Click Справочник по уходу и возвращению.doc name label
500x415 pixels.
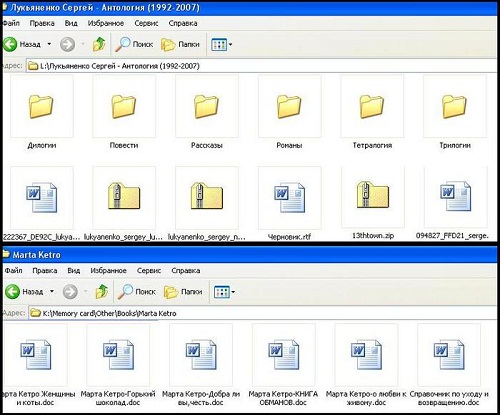tap(449, 398)
